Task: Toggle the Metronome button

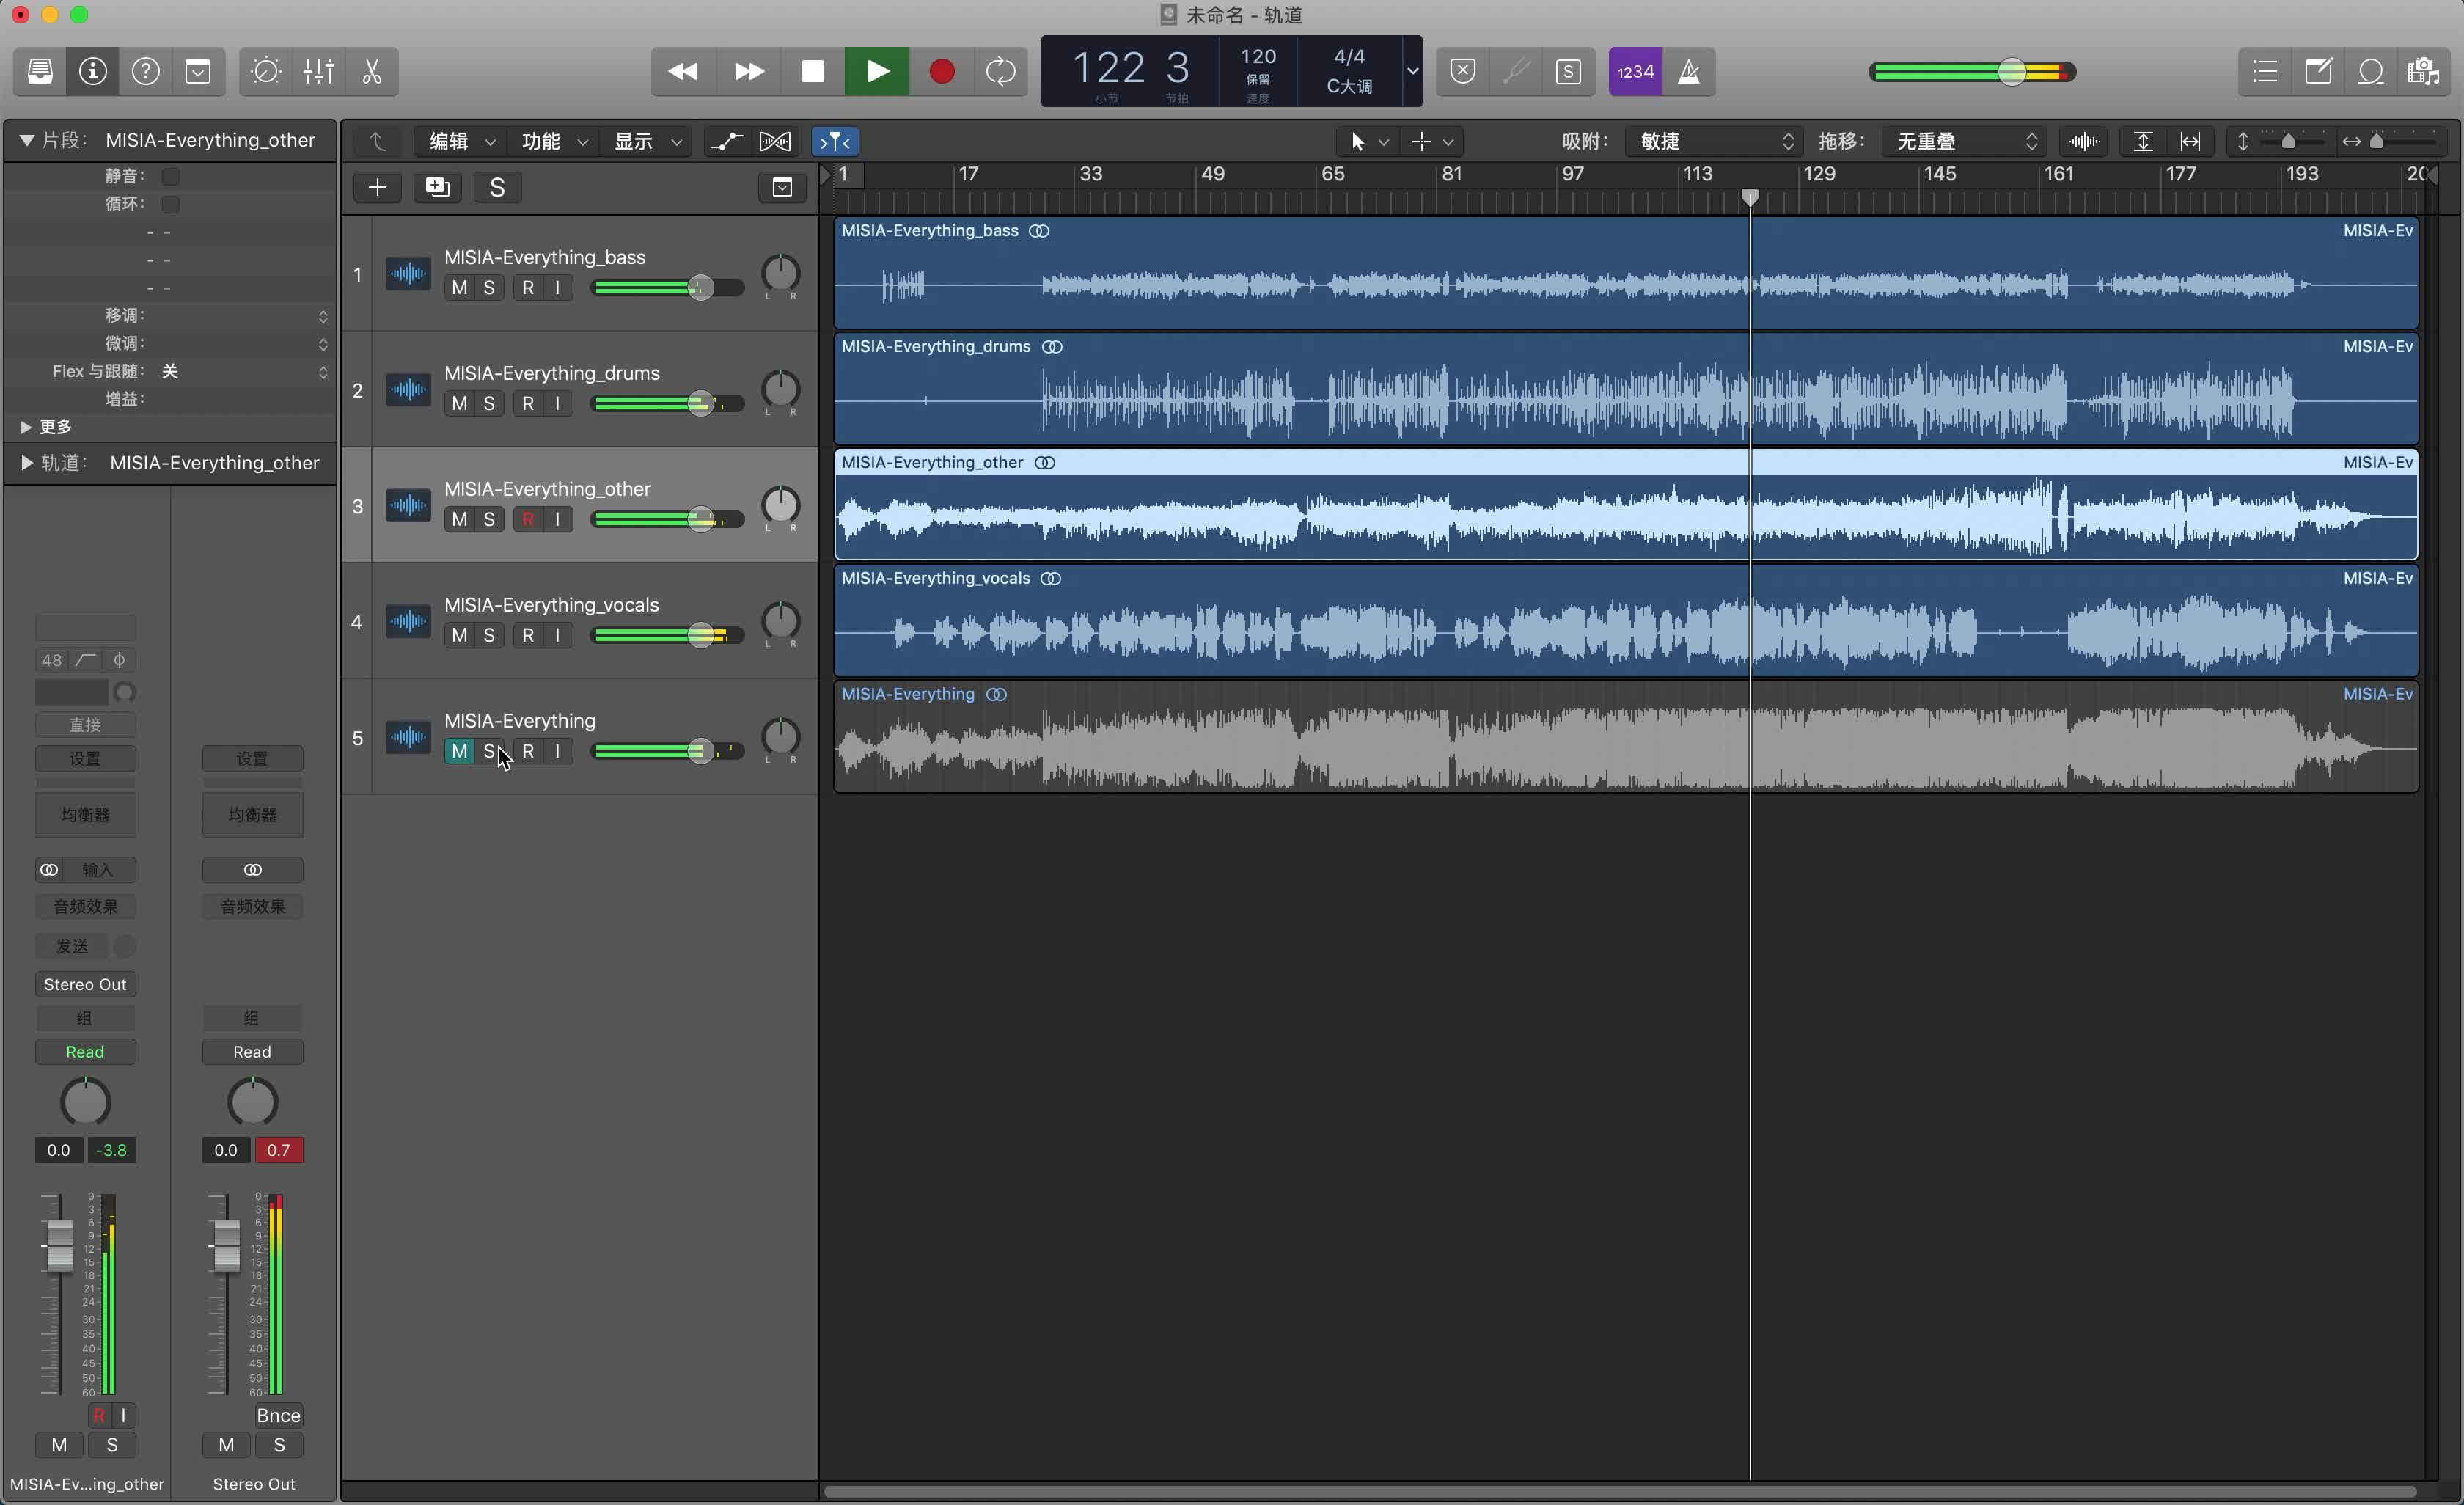Action: (1689, 71)
